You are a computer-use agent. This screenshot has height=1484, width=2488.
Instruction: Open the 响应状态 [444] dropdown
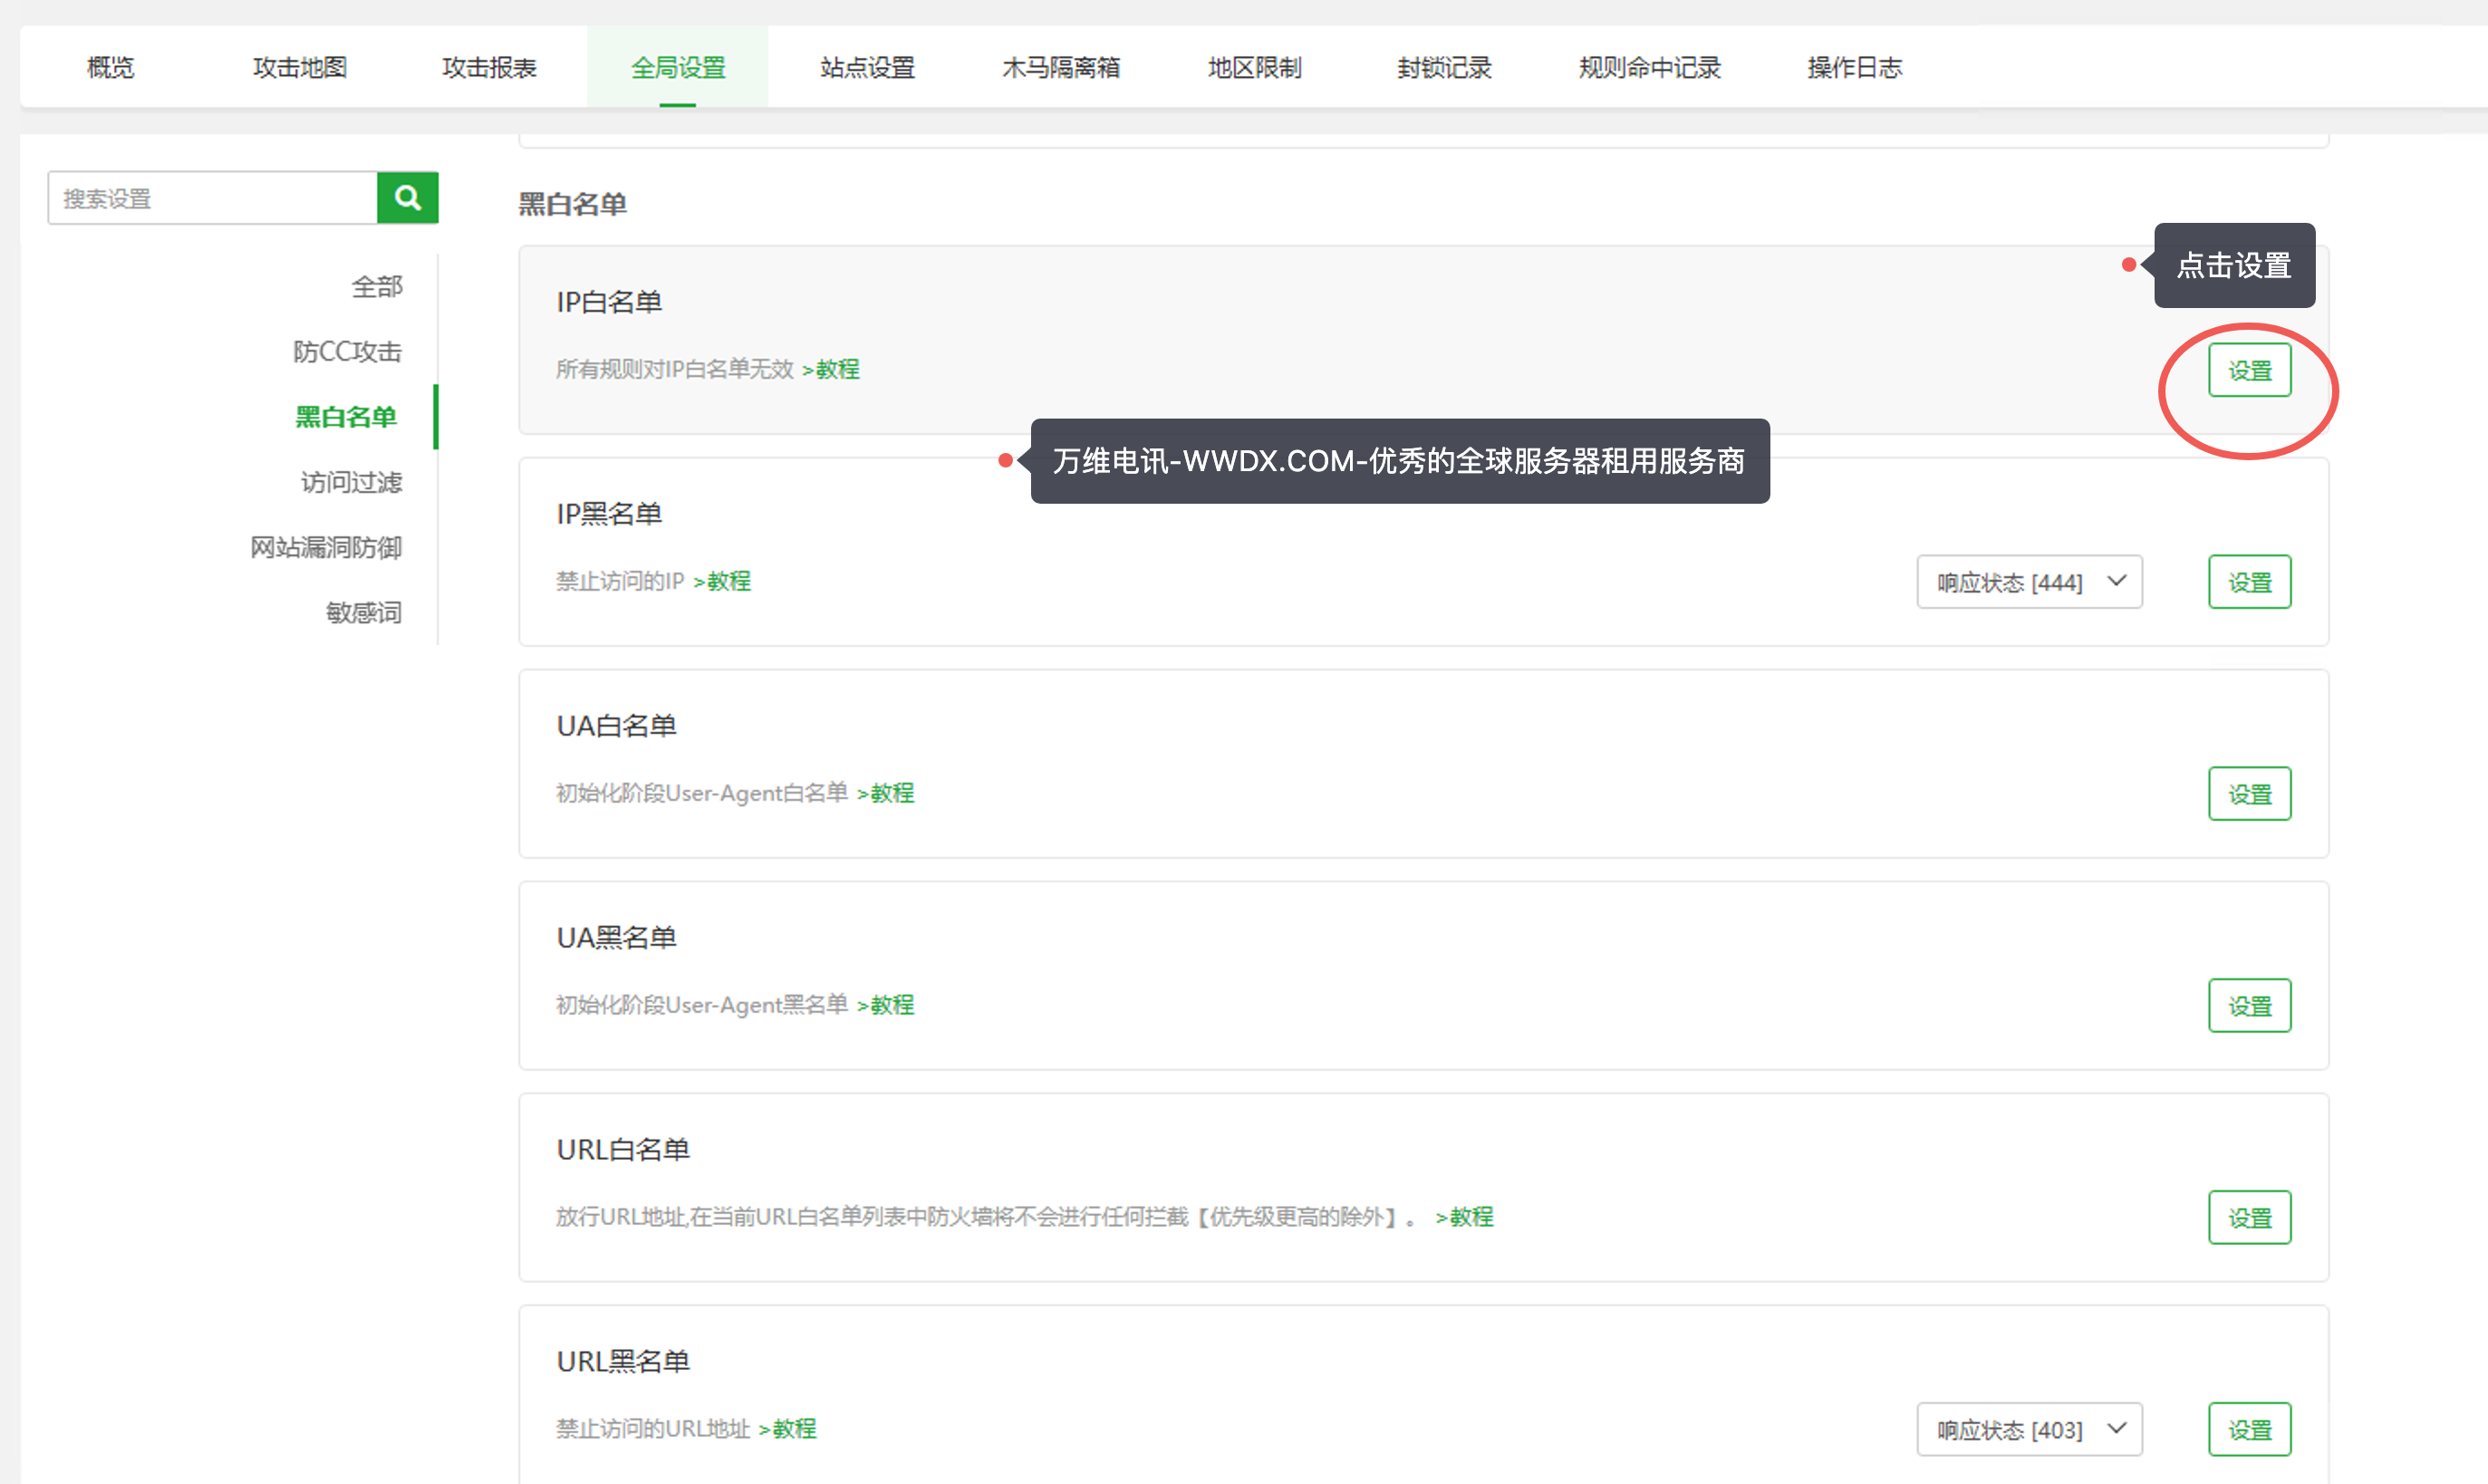click(2029, 582)
